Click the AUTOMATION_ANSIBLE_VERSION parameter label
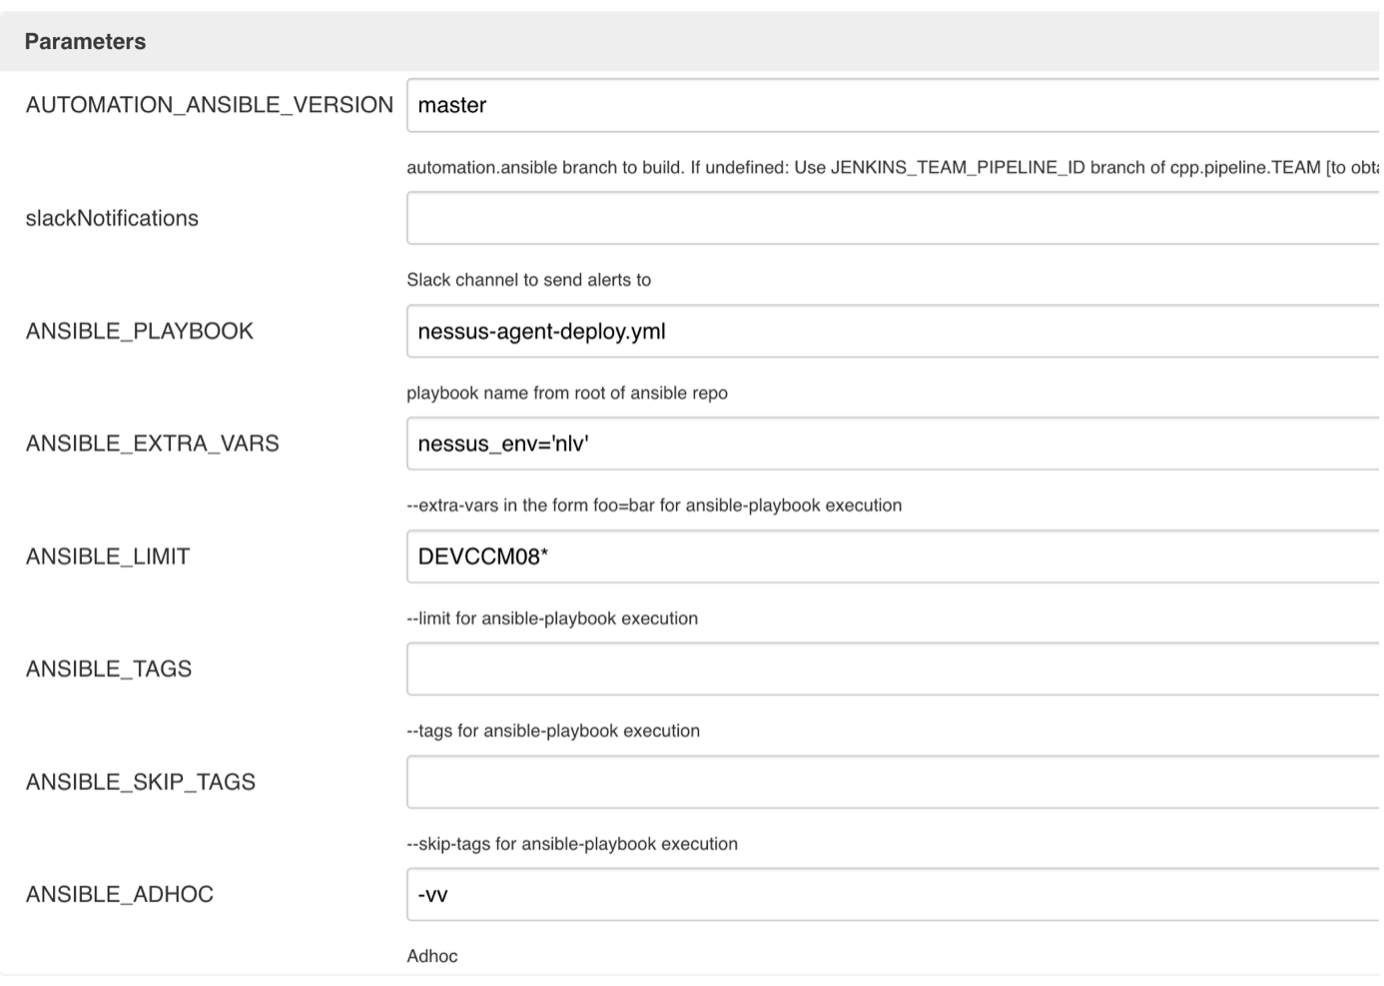1384x986 pixels. (x=211, y=101)
